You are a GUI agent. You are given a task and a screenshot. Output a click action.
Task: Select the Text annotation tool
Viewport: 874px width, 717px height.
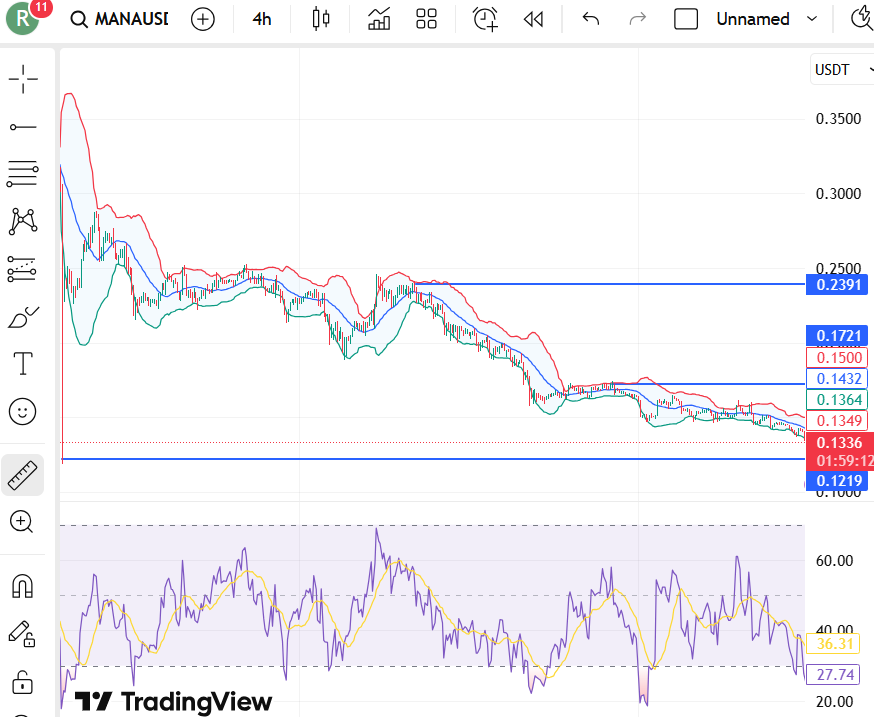click(23, 363)
